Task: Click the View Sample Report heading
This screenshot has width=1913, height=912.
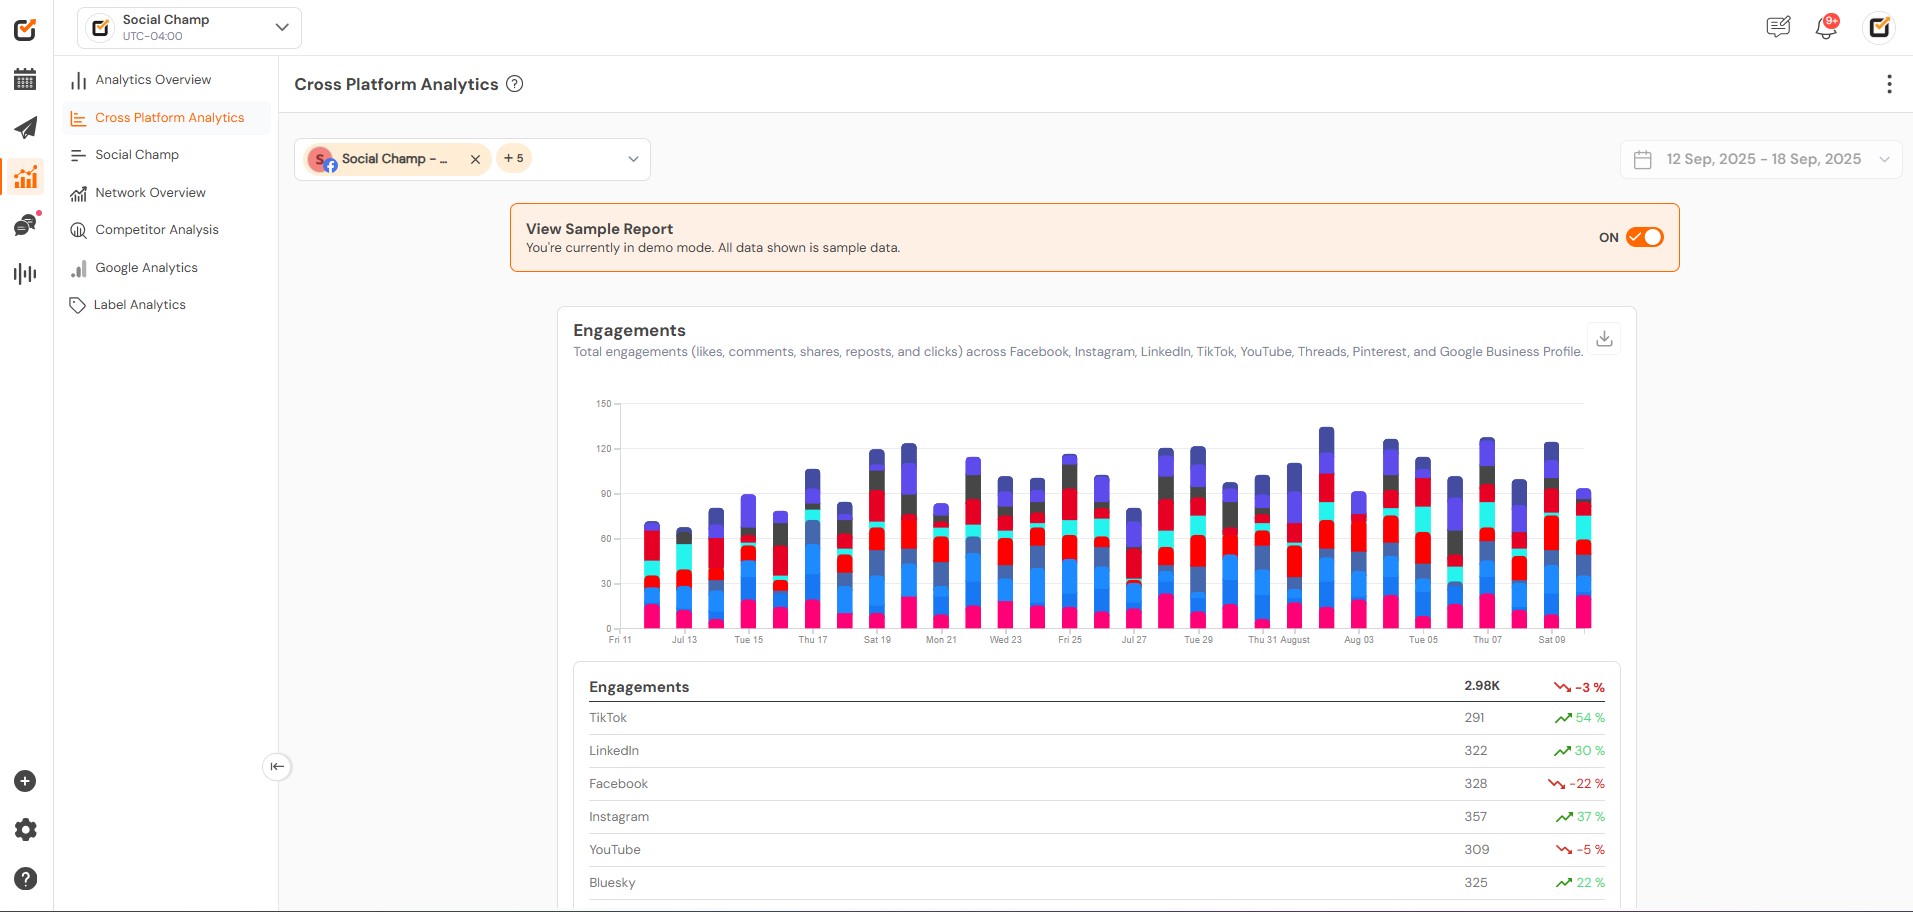Action: point(599,229)
